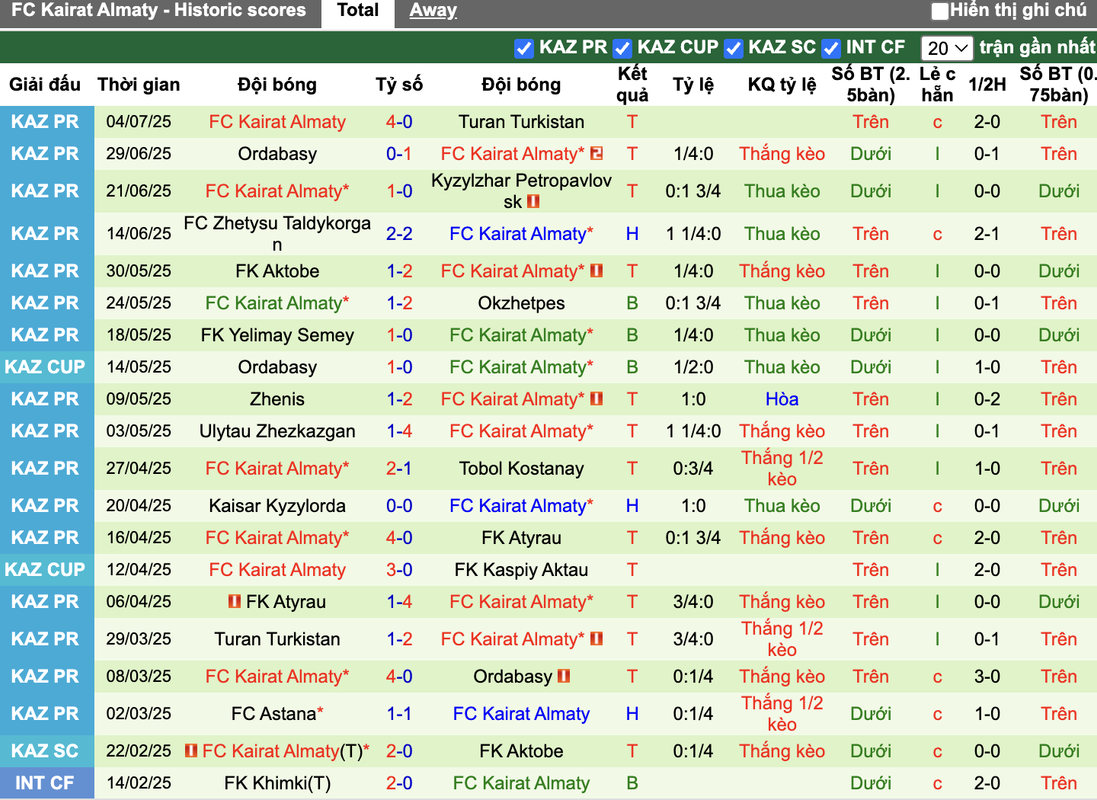Click red card icon next to Kyzylzhar Petropavlovsk
Viewport: 1097px width, 800px height.
[x=533, y=202]
